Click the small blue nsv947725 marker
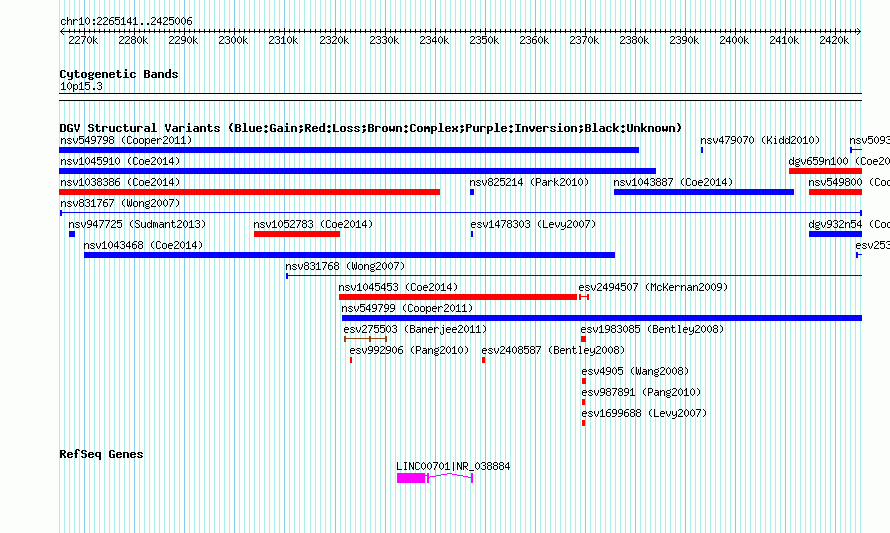Screen dimensions: 890x533 [72, 234]
